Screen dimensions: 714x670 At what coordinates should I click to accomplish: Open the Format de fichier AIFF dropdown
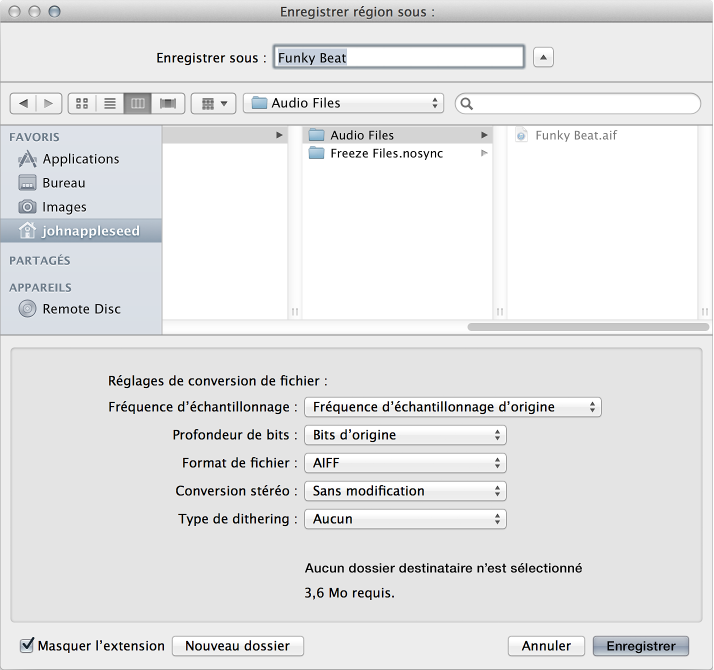(x=404, y=463)
